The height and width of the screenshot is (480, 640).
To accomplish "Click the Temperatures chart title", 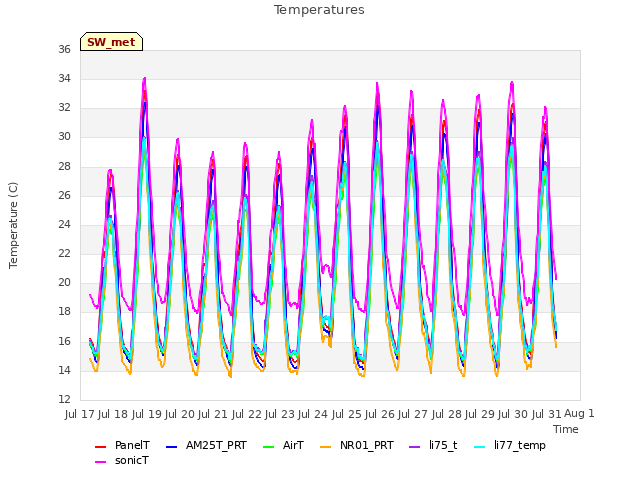I will 319,10.
